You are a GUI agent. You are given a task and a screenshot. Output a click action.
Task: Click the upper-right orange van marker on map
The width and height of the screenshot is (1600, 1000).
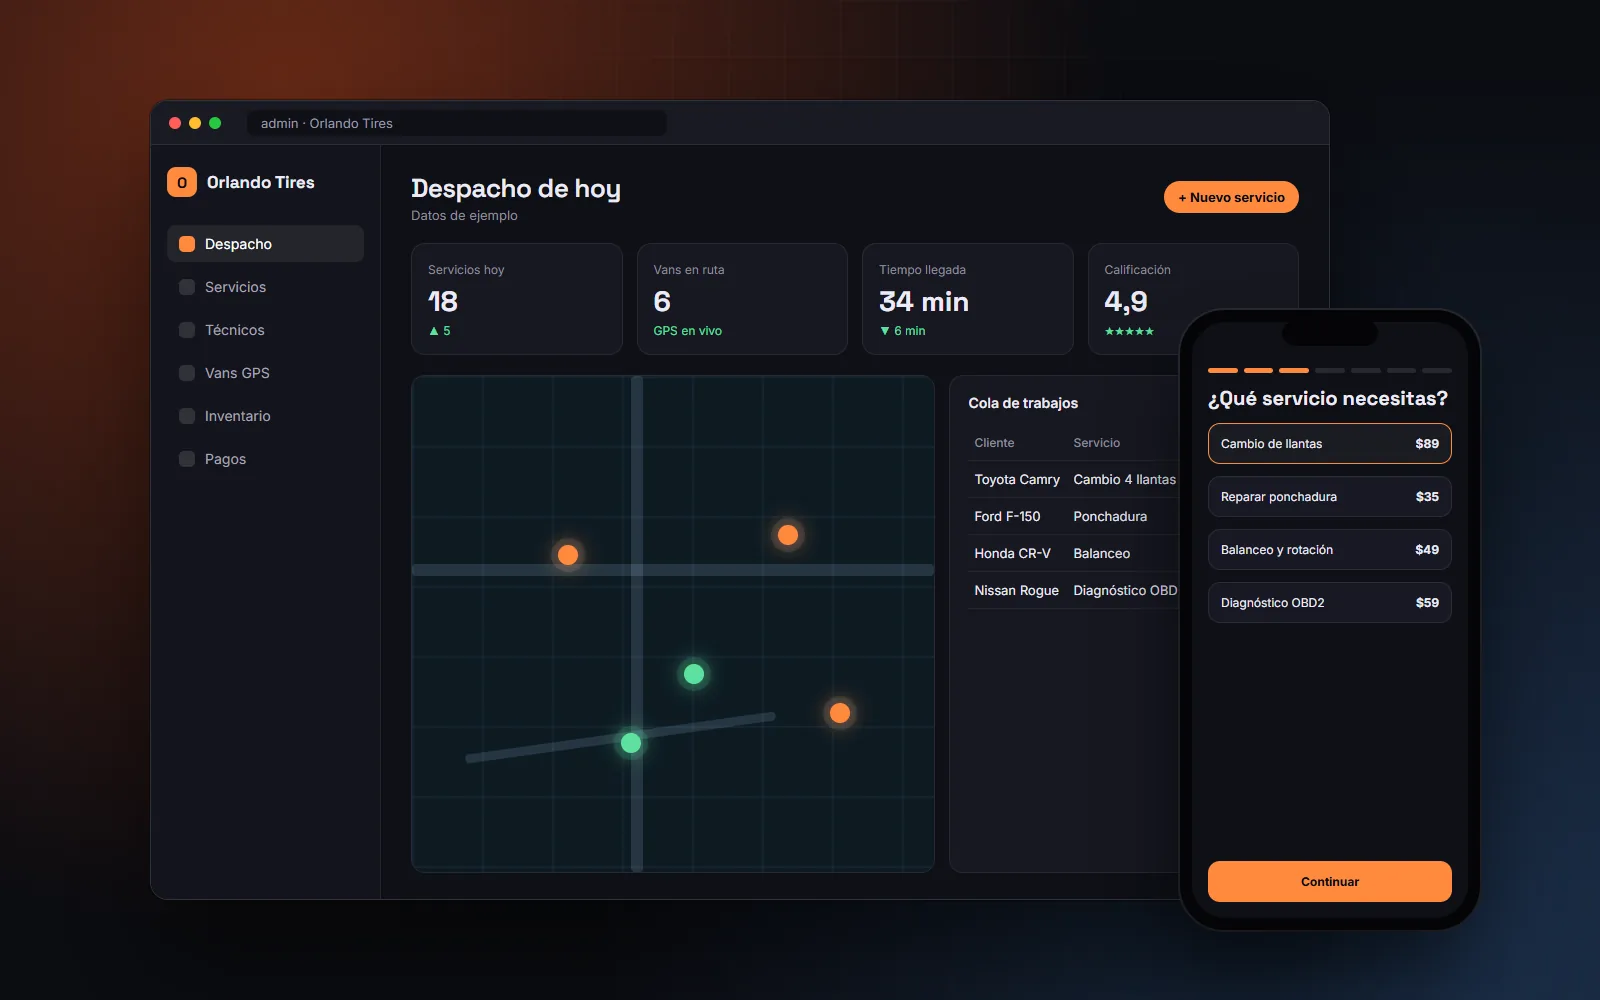point(788,535)
